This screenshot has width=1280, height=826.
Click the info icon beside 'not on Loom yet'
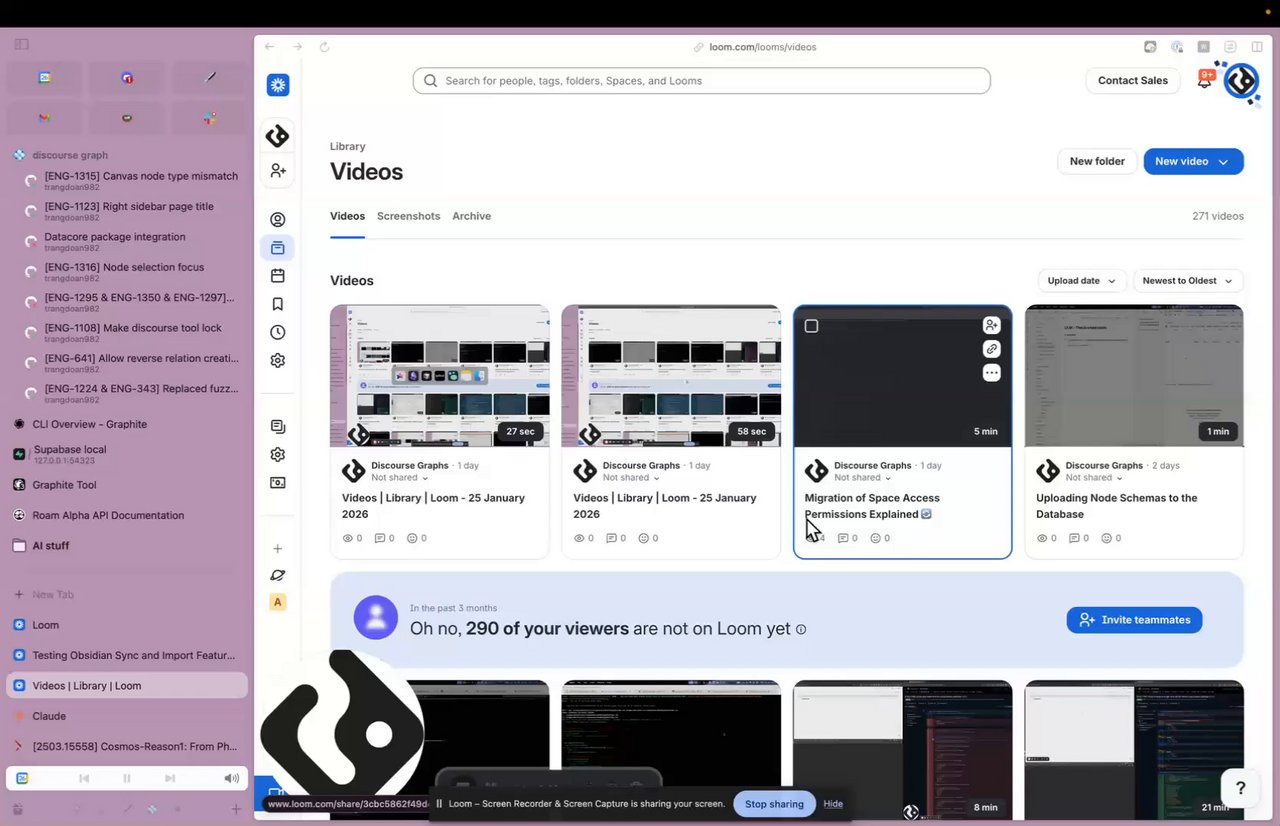tap(800, 630)
